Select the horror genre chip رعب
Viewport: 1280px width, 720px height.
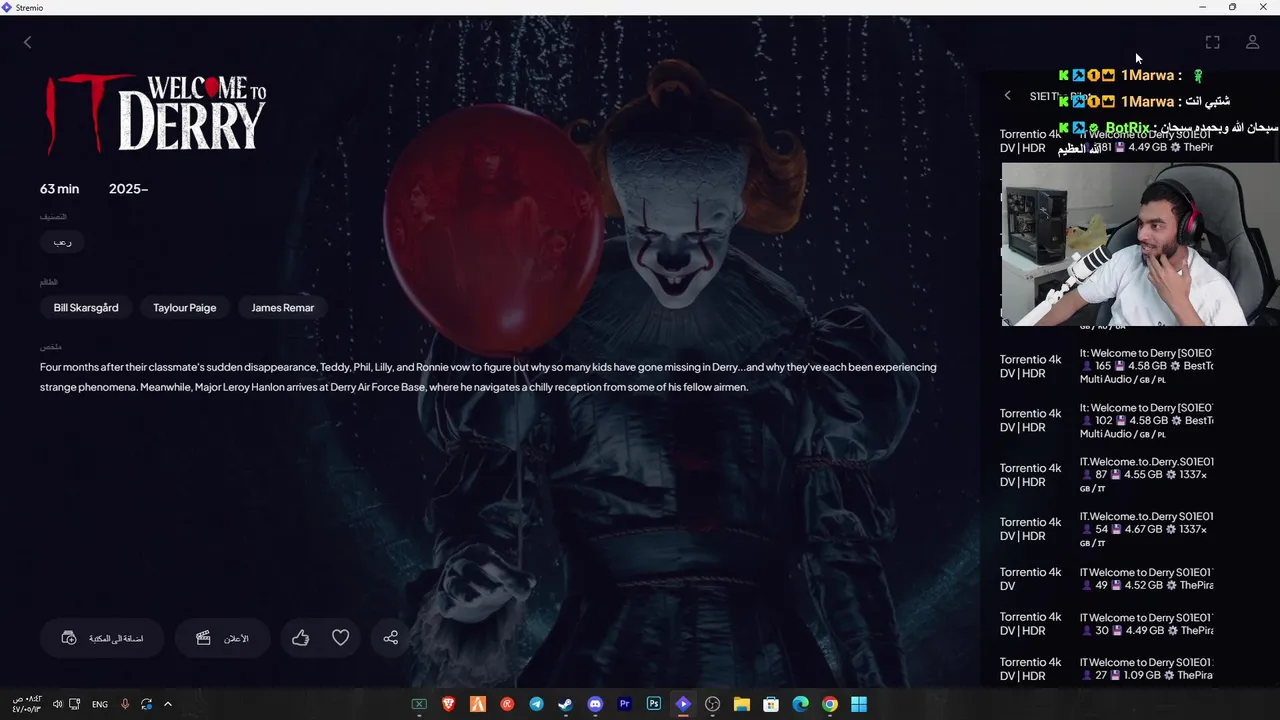62,242
